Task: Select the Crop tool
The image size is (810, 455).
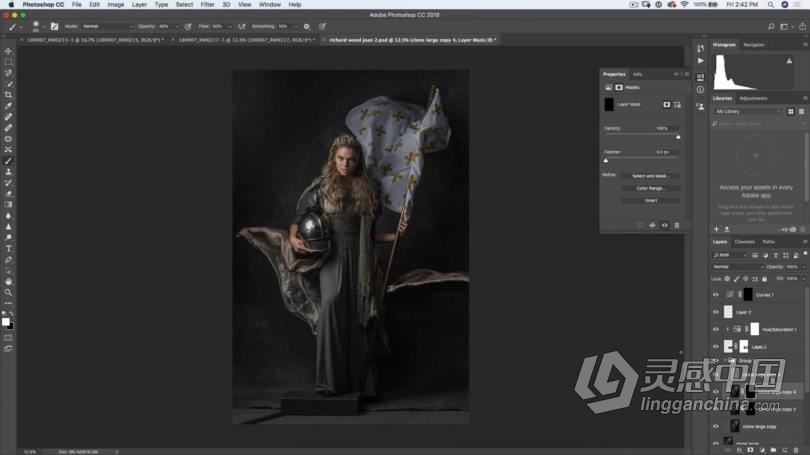Action: pos(8,95)
